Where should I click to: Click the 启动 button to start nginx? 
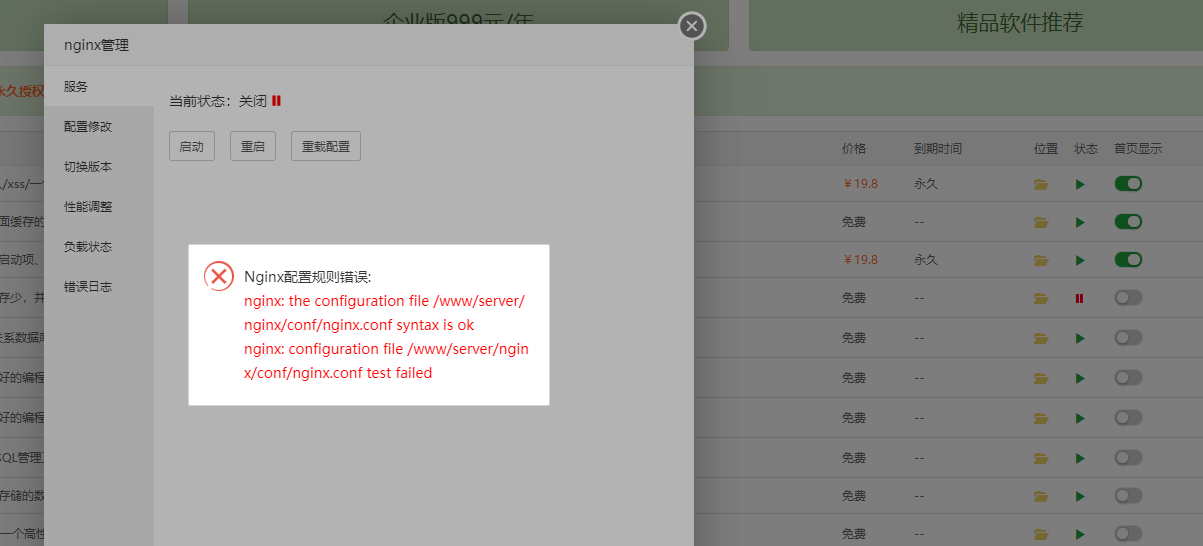coord(192,146)
